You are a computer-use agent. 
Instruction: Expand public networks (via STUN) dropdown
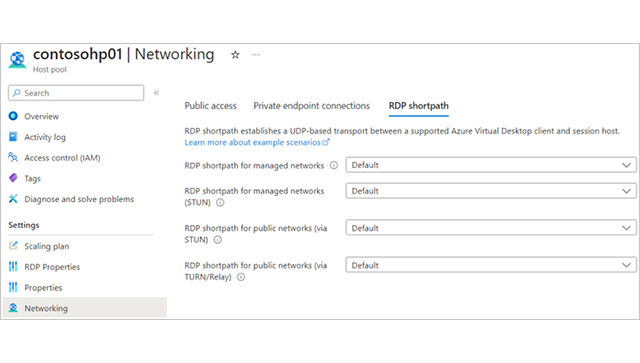pyautogui.click(x=491, y=228)
